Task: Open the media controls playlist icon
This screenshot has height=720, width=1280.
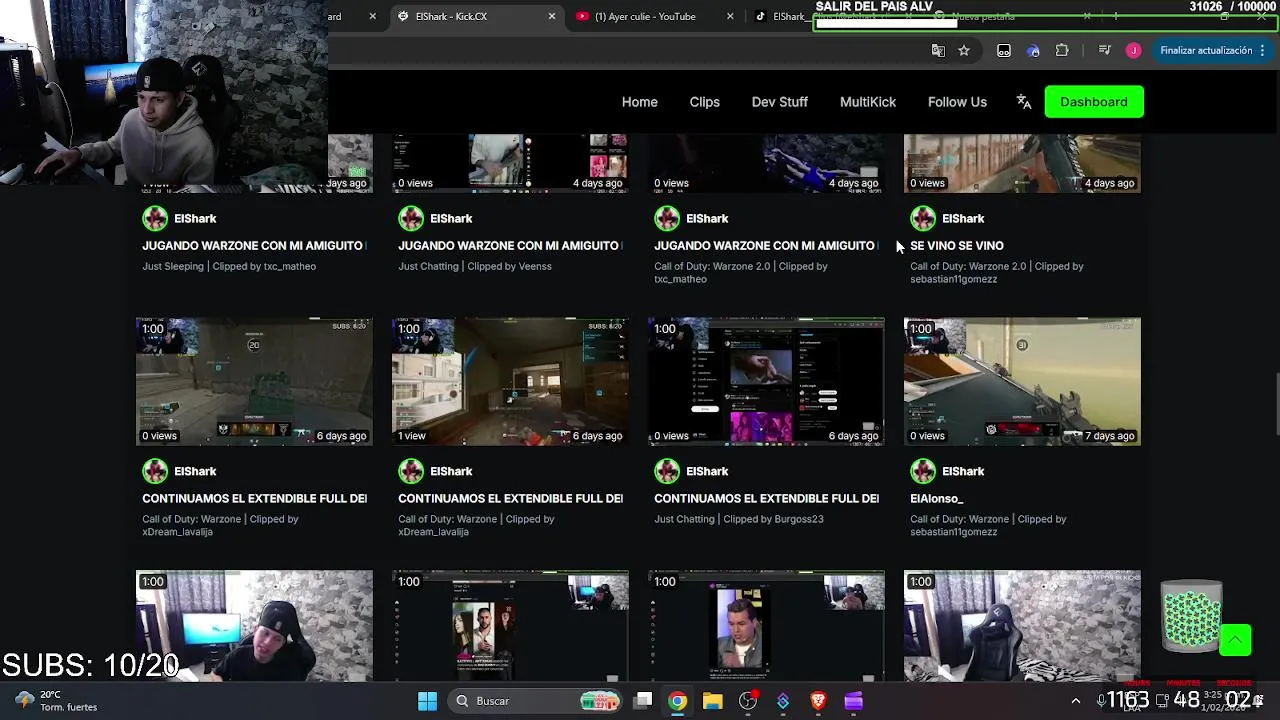Action: click(x=1105, y=50)
